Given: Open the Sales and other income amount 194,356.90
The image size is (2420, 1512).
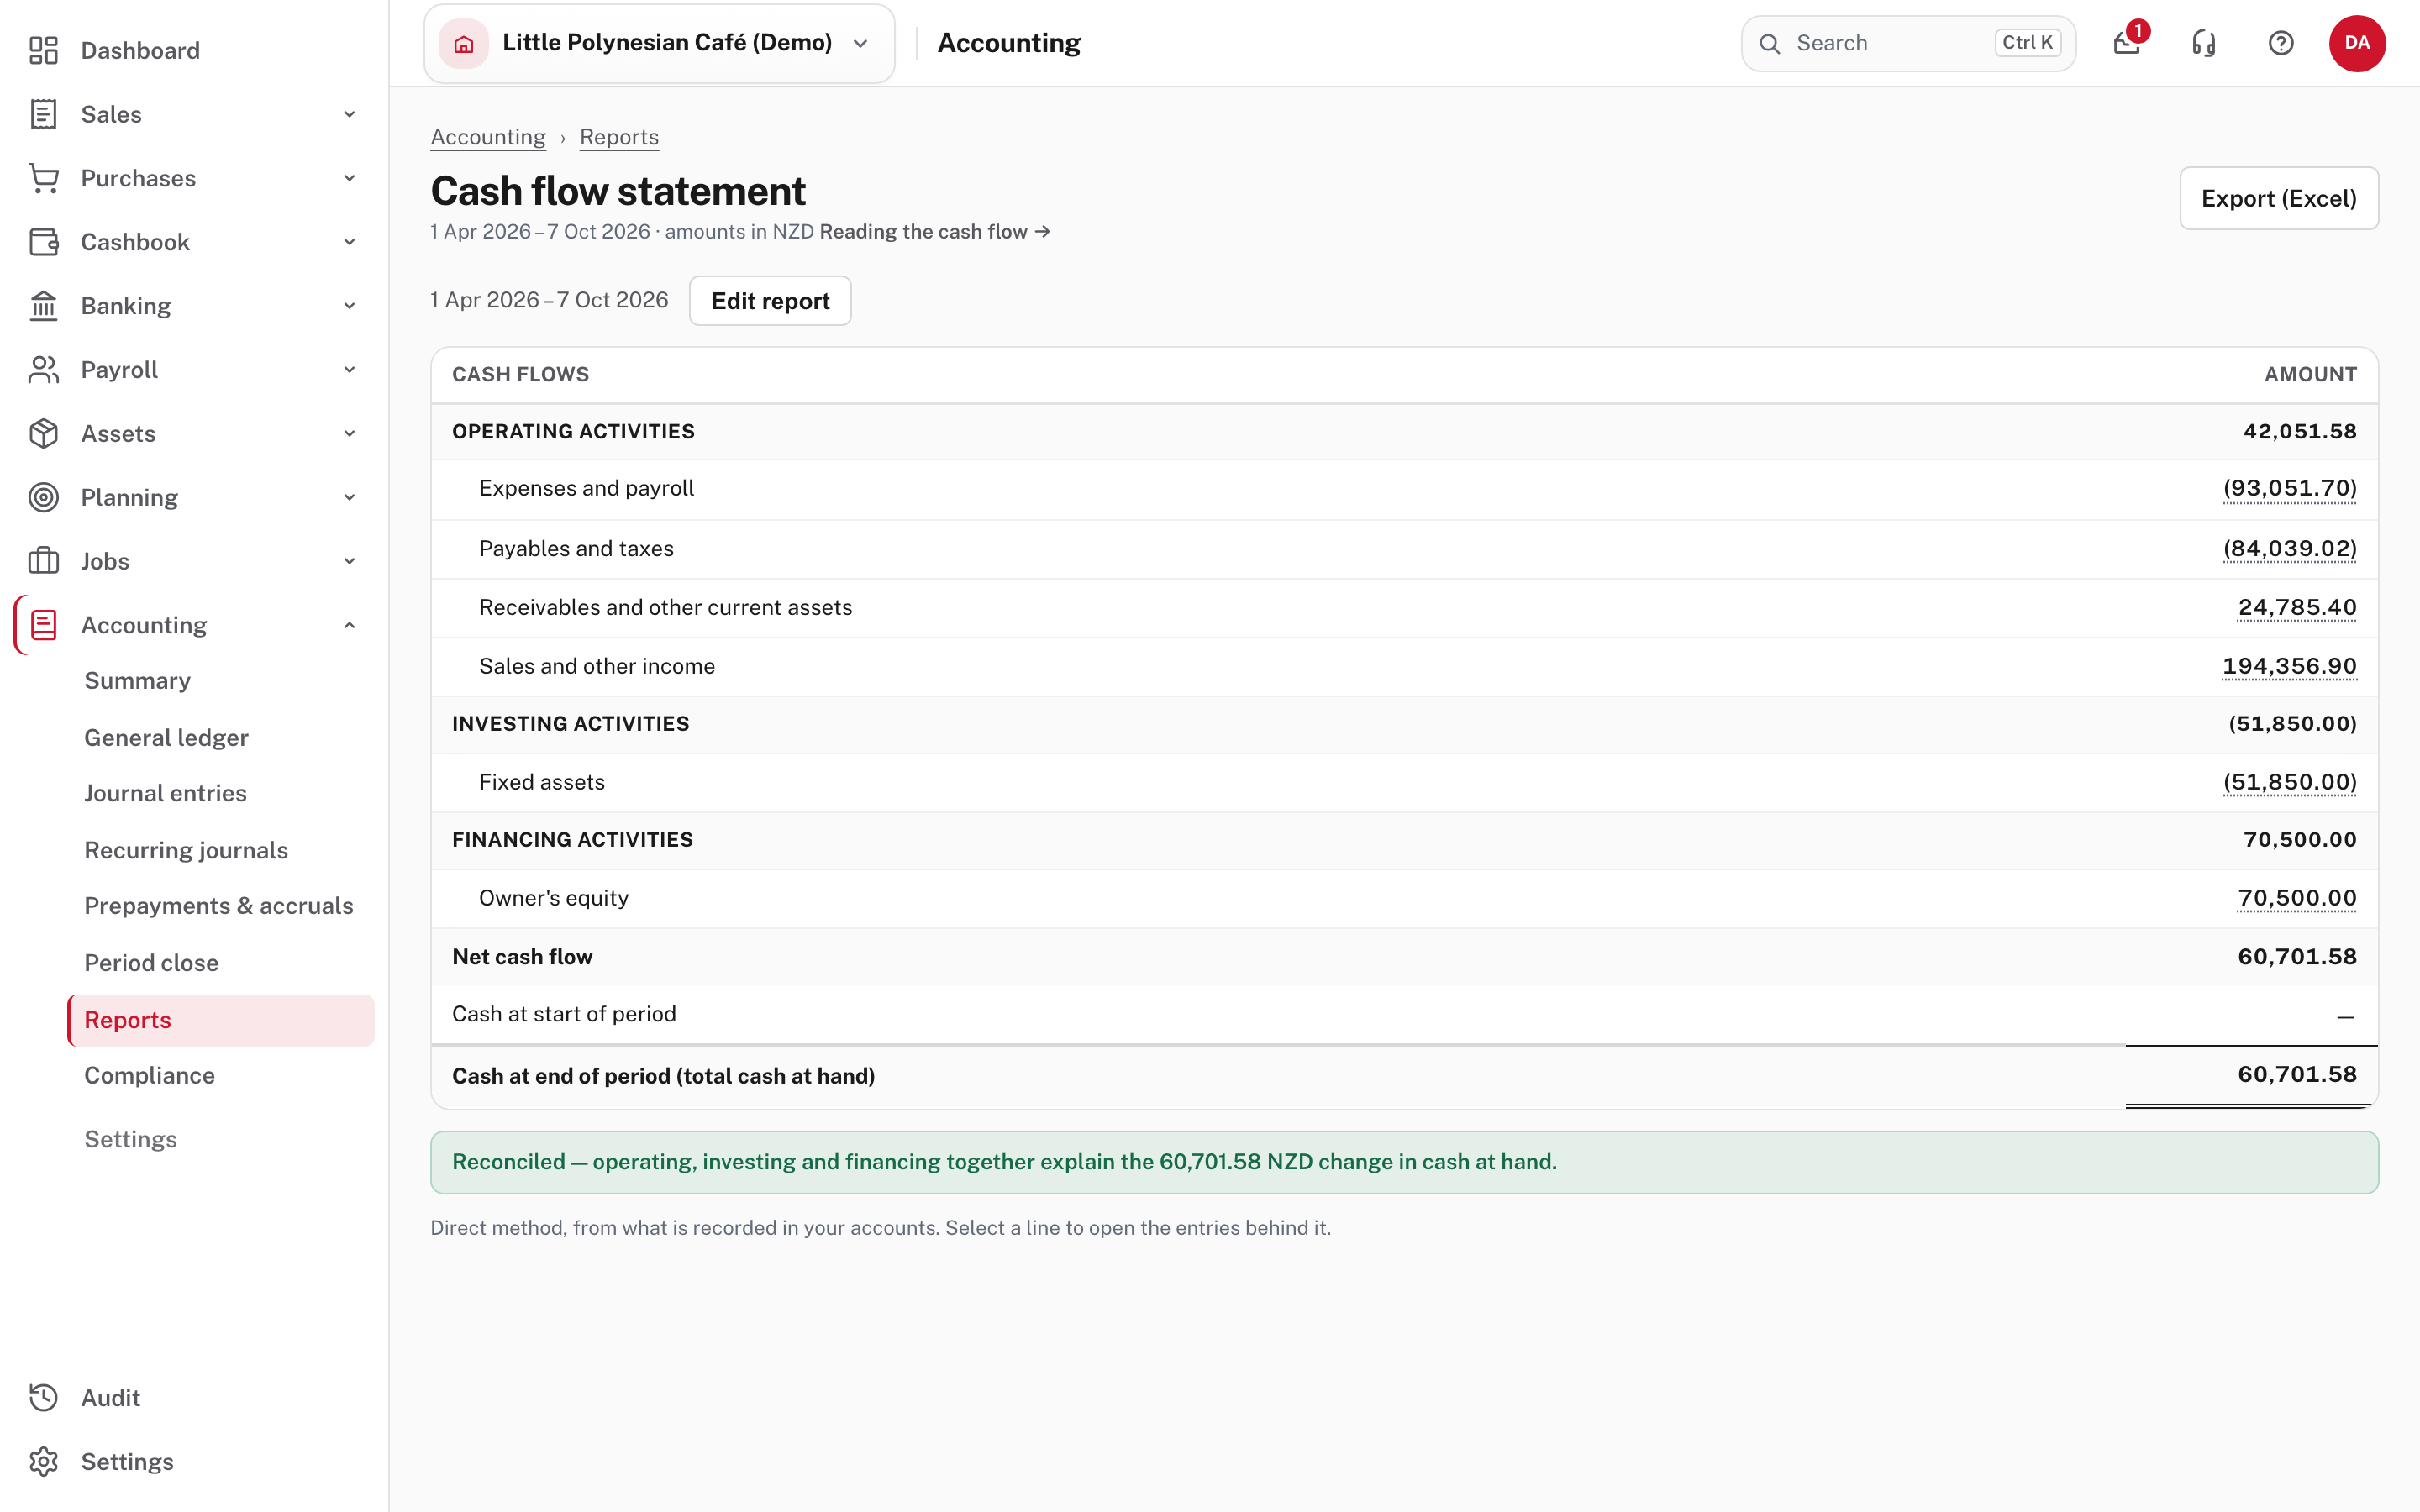Looking at the screenshot, I should (2289, 666).
